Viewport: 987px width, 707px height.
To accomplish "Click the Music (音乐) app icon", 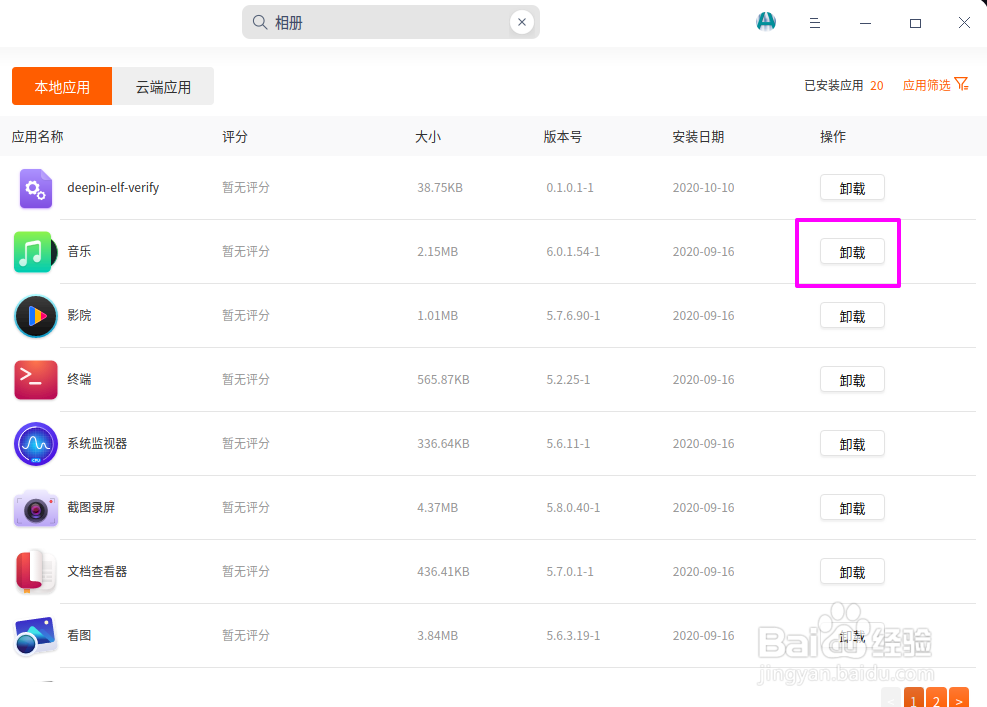I will coord(33,252).
